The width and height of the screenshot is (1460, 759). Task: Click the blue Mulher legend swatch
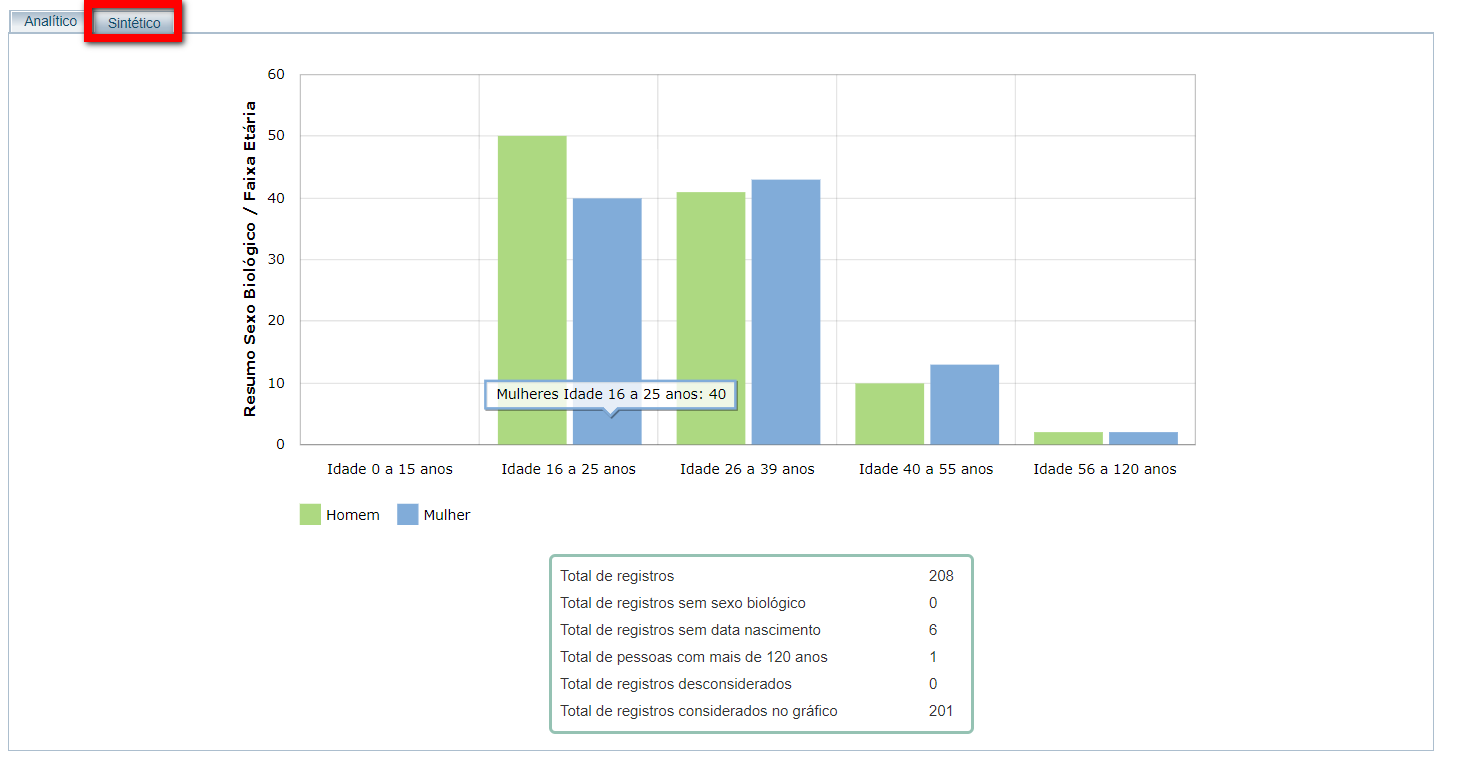(x=407, y=515)
